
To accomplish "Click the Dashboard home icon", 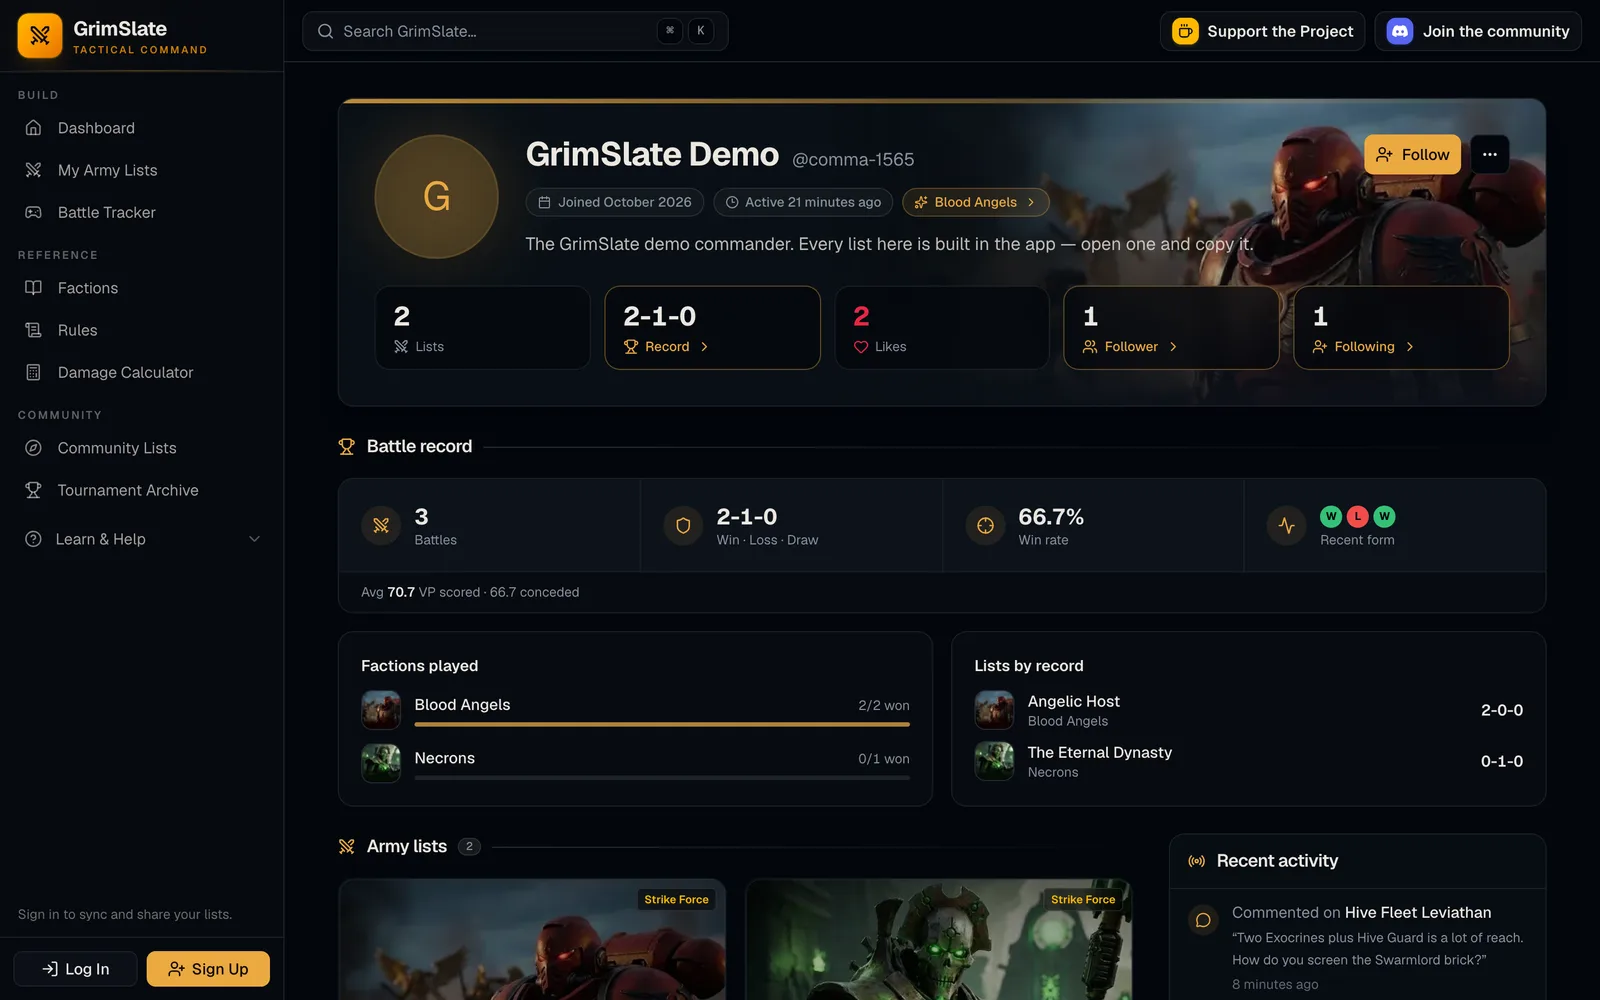I will (33, 128).
